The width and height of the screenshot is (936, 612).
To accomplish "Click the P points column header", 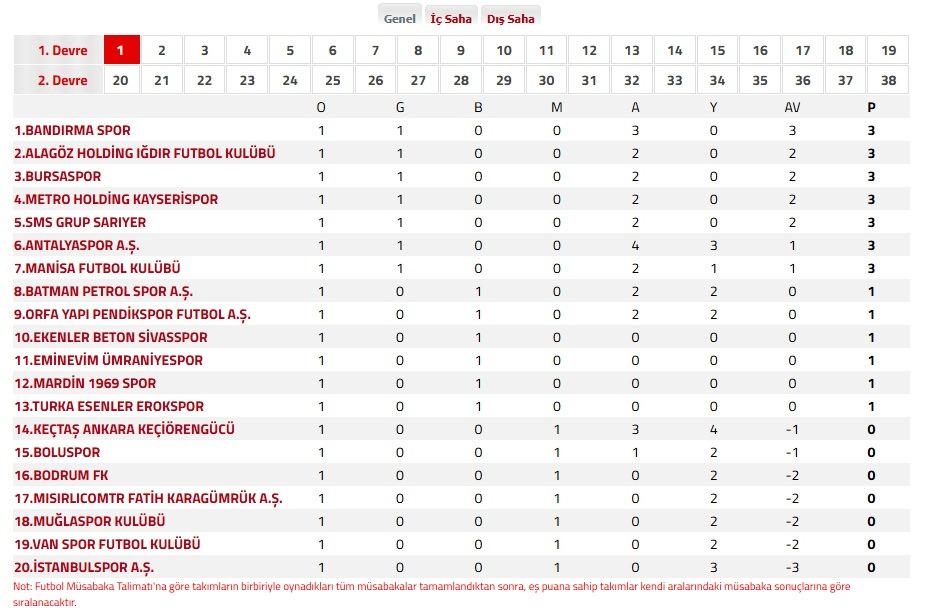I will (871, 107).
